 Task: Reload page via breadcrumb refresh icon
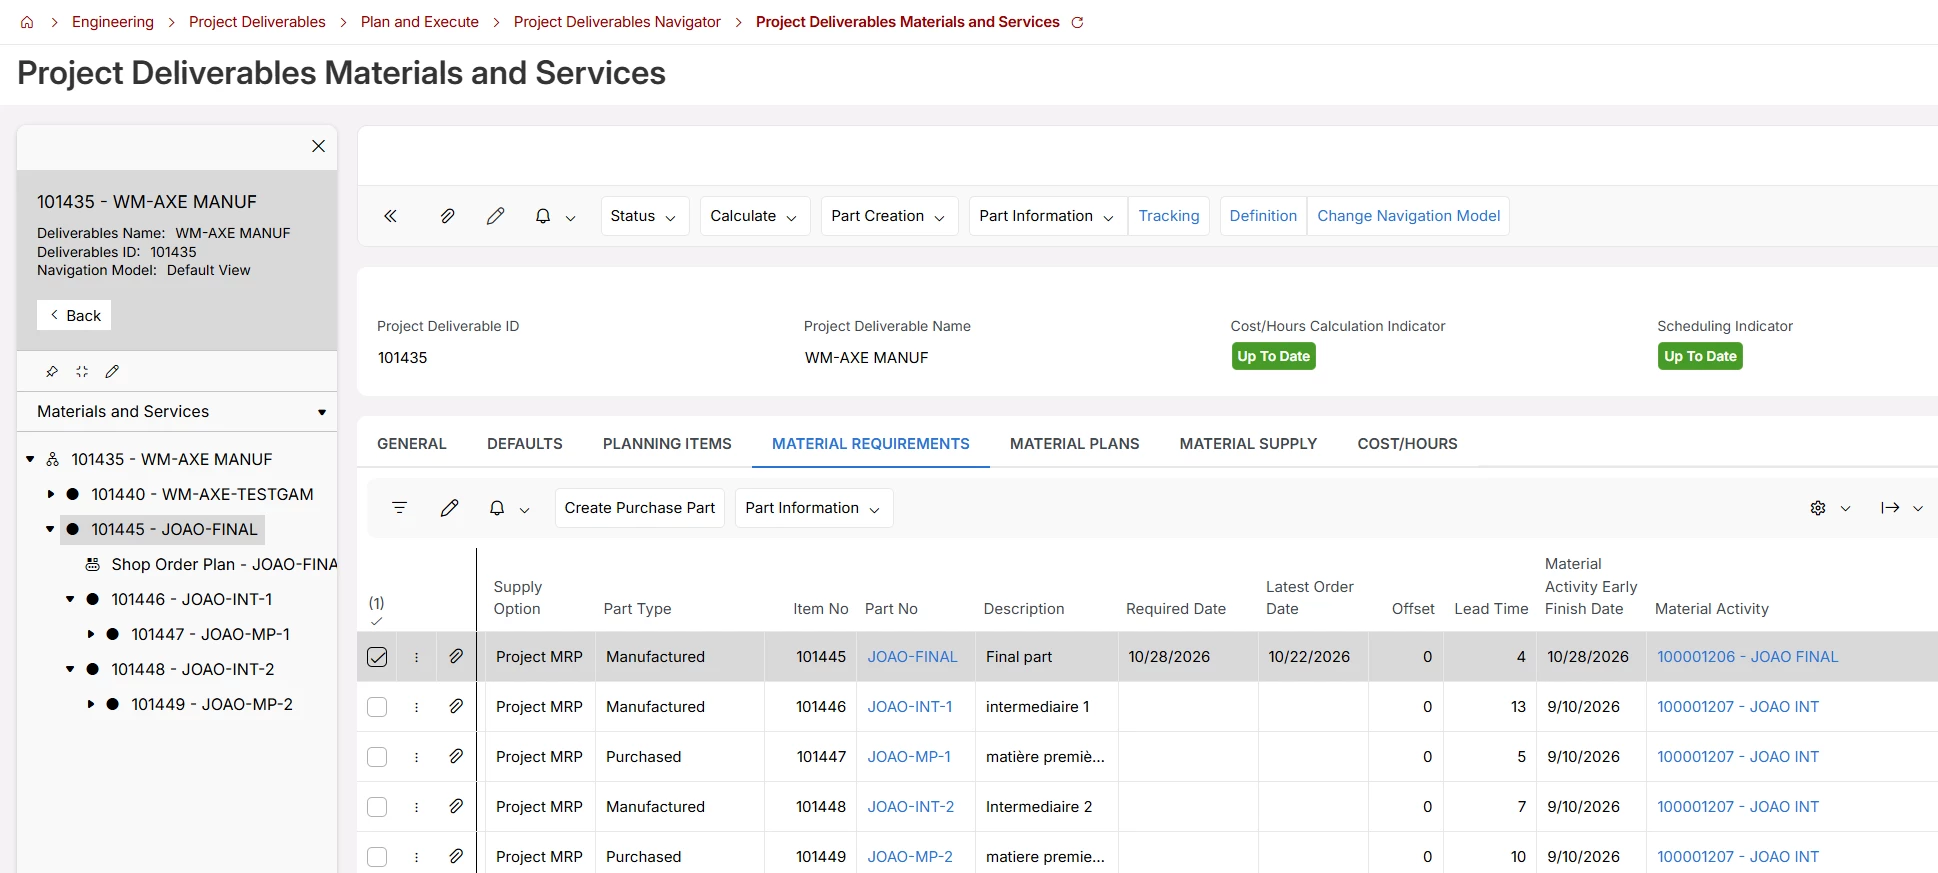point(1077,22)
